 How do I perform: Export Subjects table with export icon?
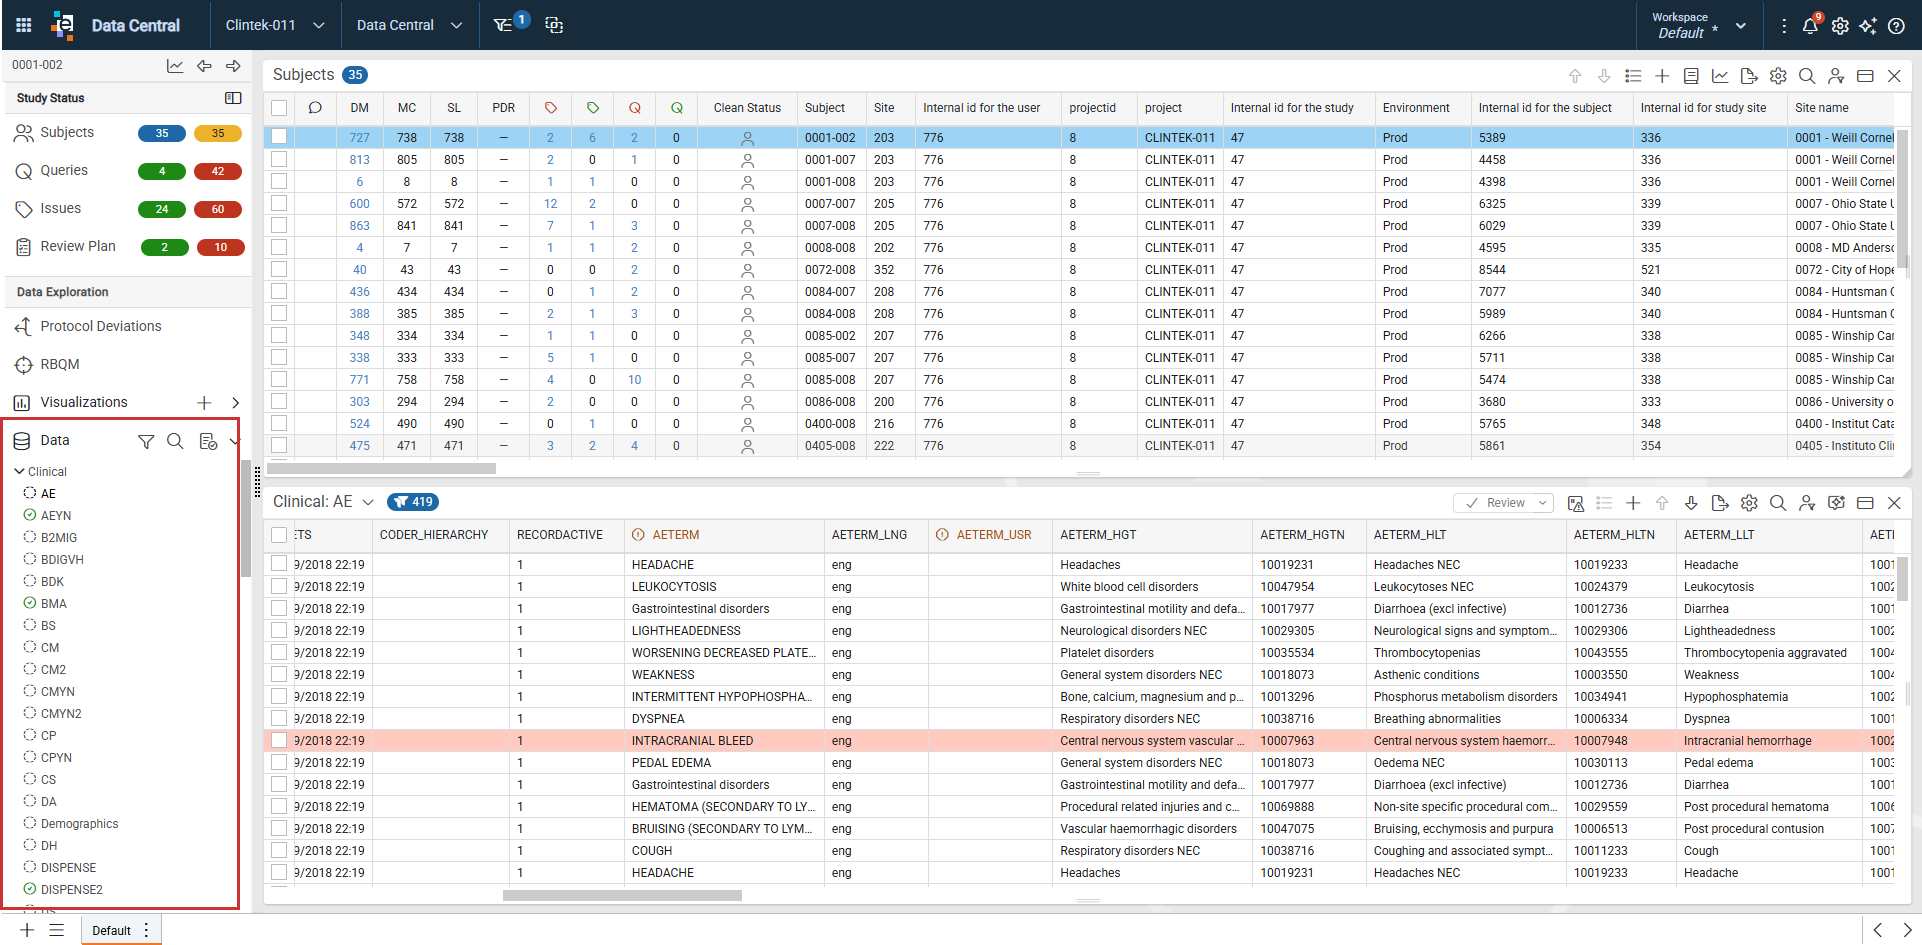coord(1749,76)
